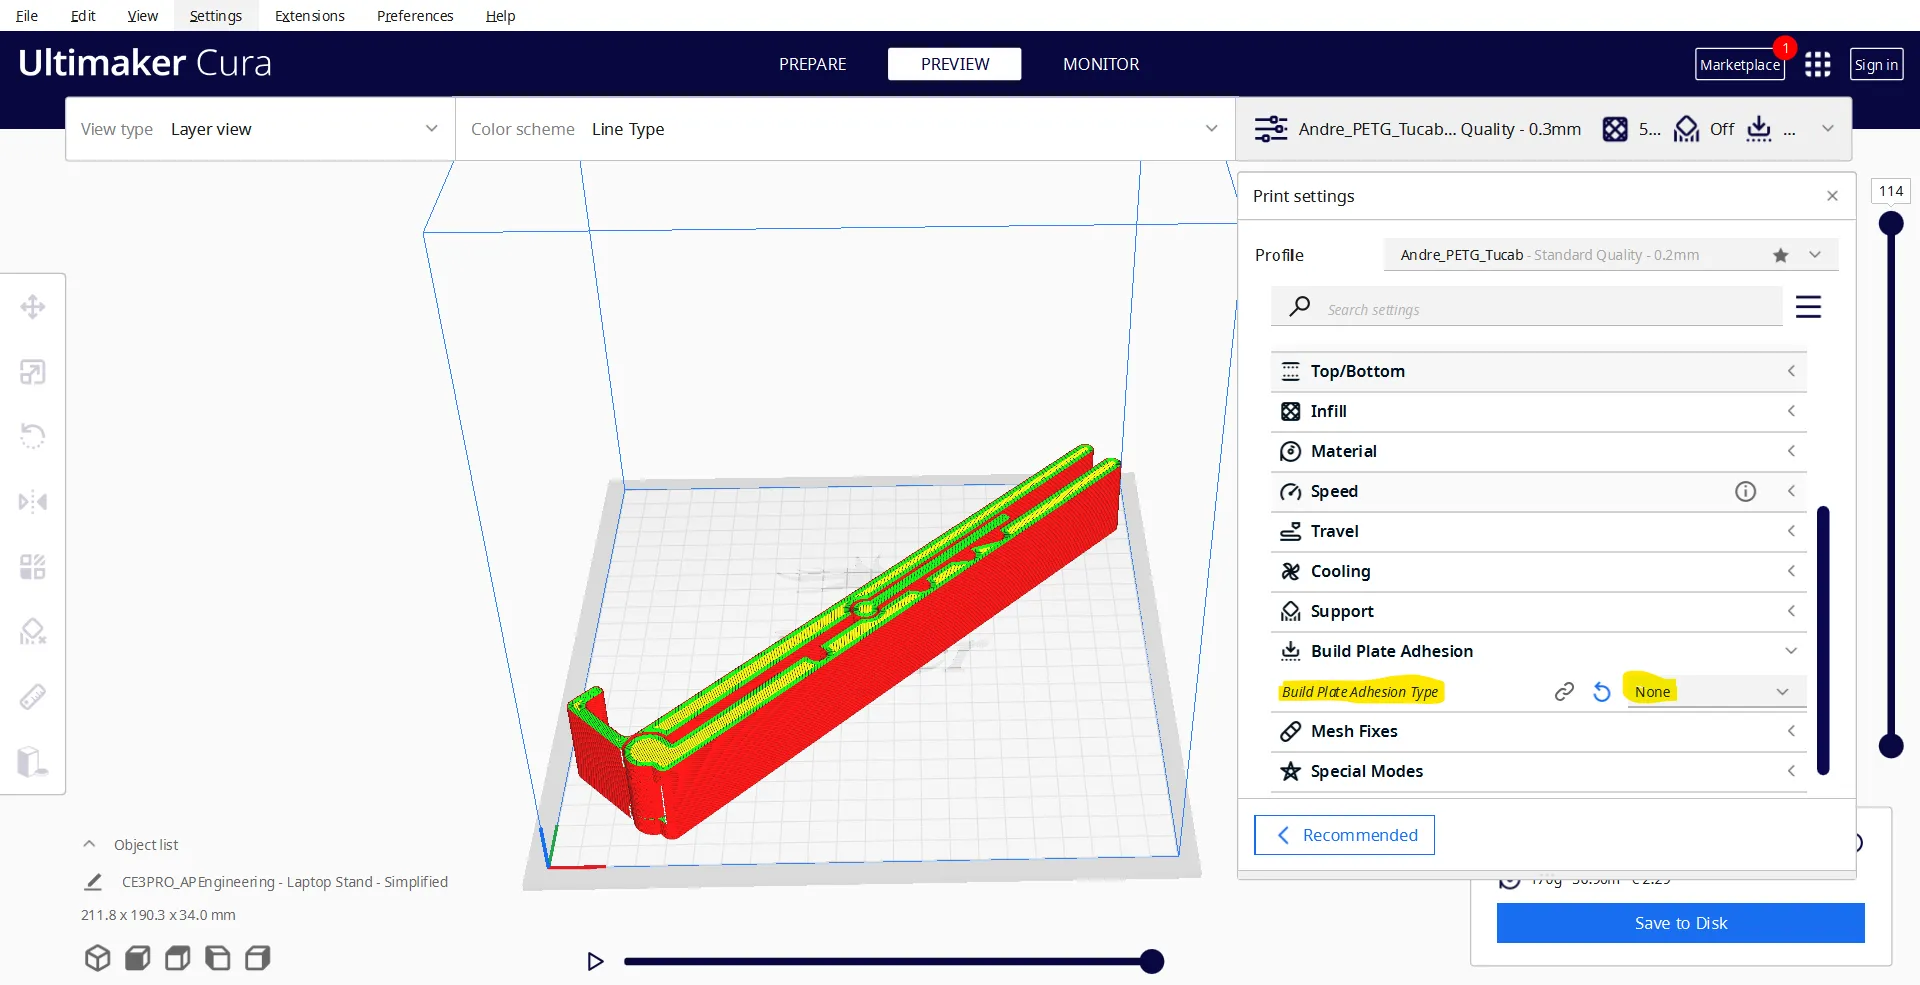Play the layer simulation

click(x=595, y=962)
